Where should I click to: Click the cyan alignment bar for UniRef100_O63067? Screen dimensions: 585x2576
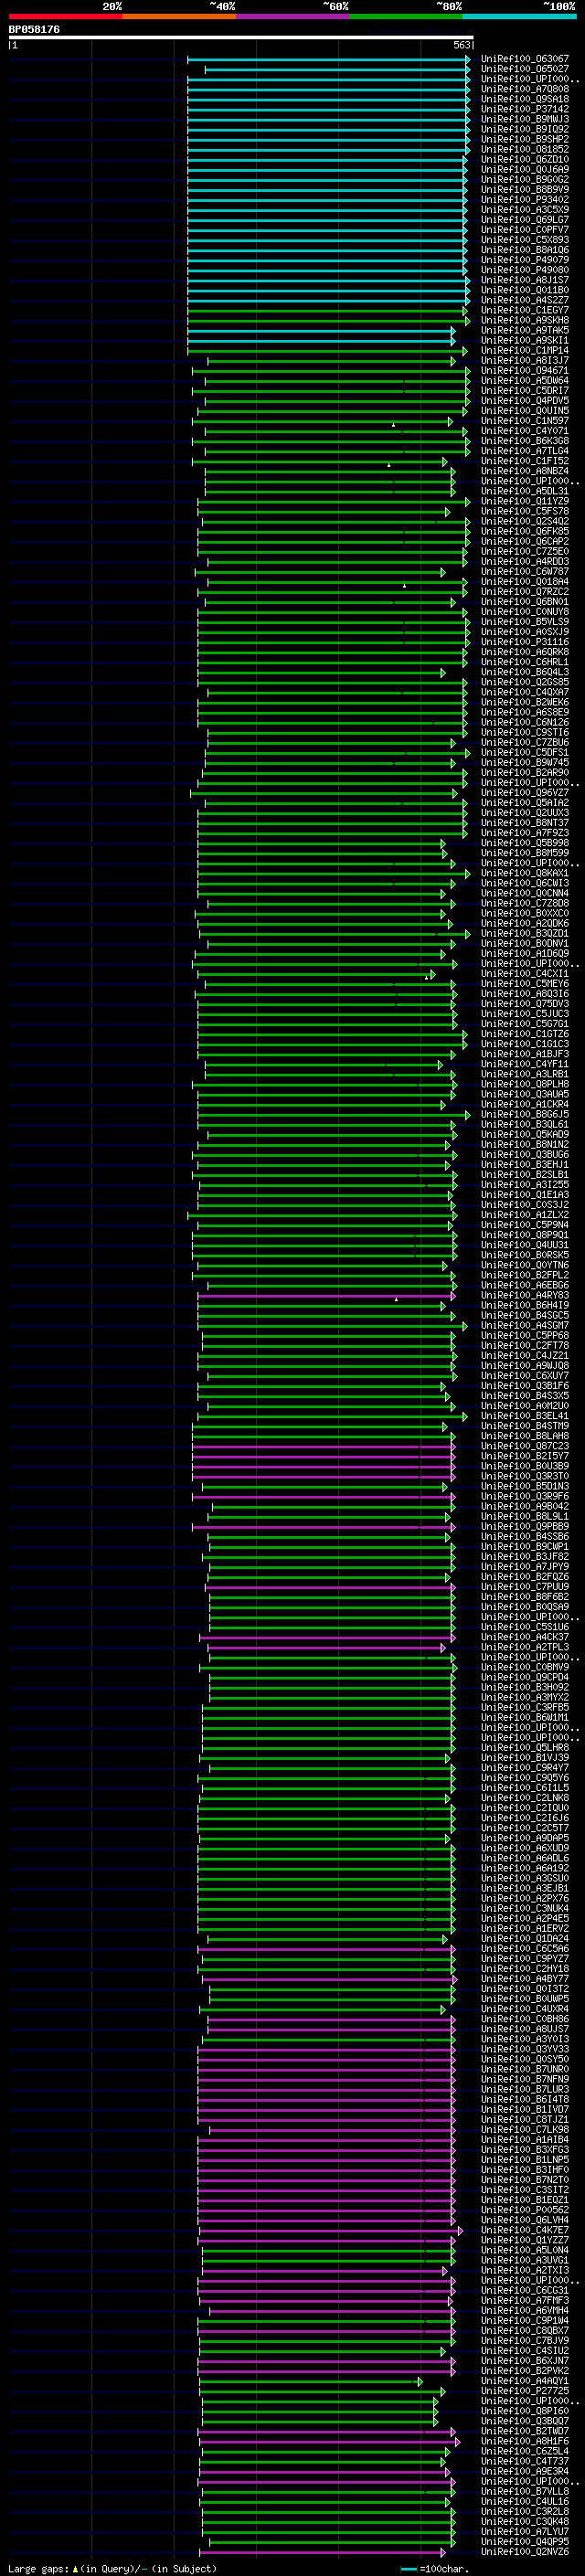pos(329,59)
